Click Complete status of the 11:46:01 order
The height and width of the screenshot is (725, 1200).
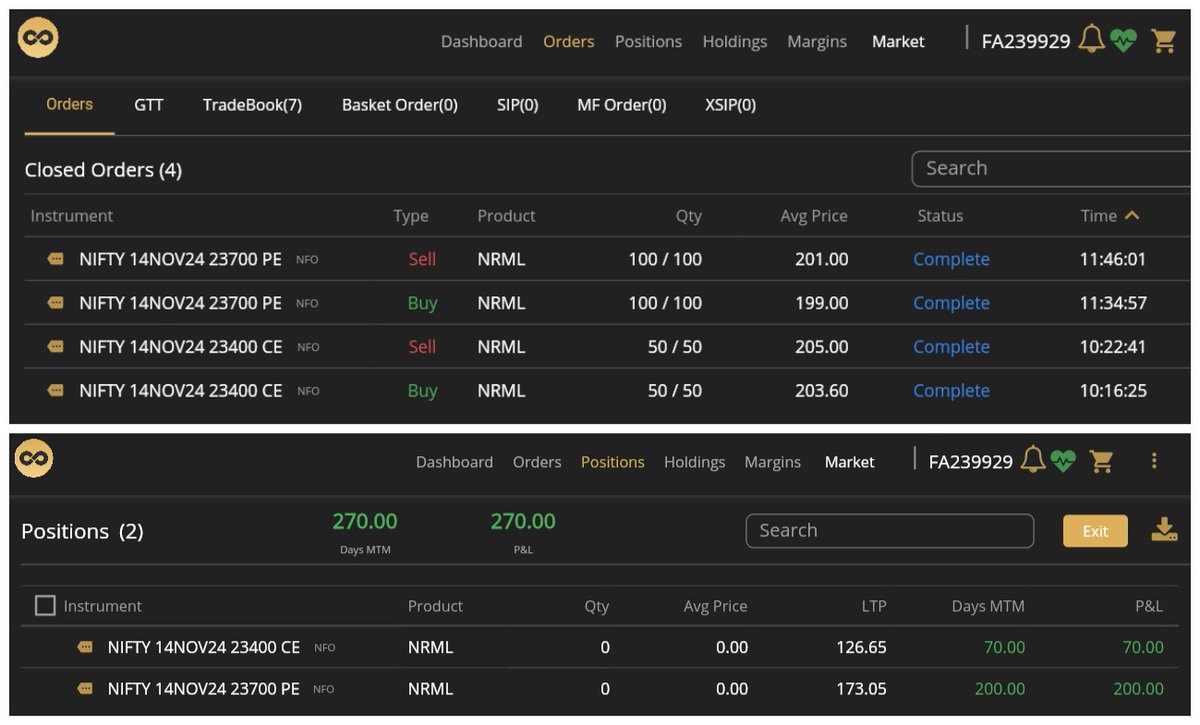[x=951, y=259]
